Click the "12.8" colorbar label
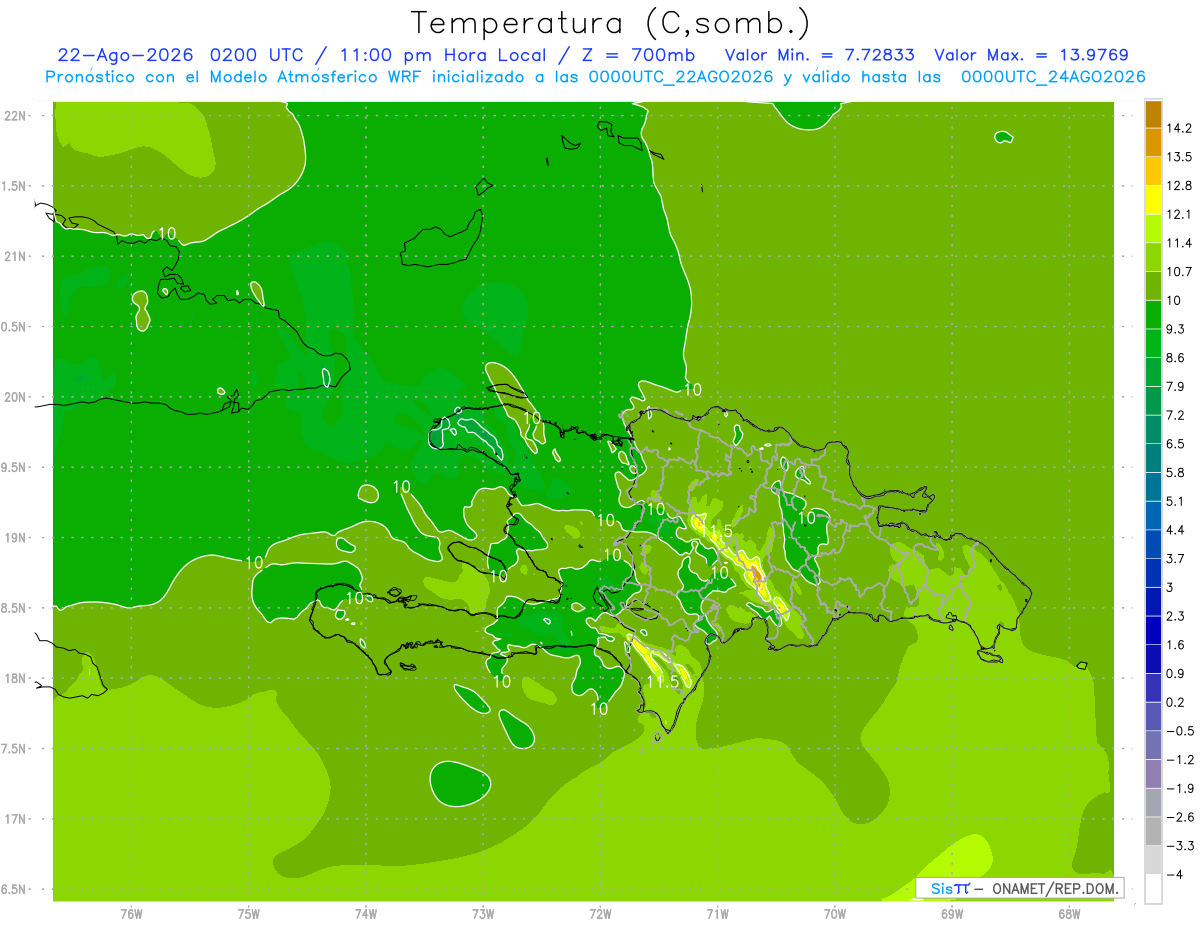 (x=1179, y=185)
